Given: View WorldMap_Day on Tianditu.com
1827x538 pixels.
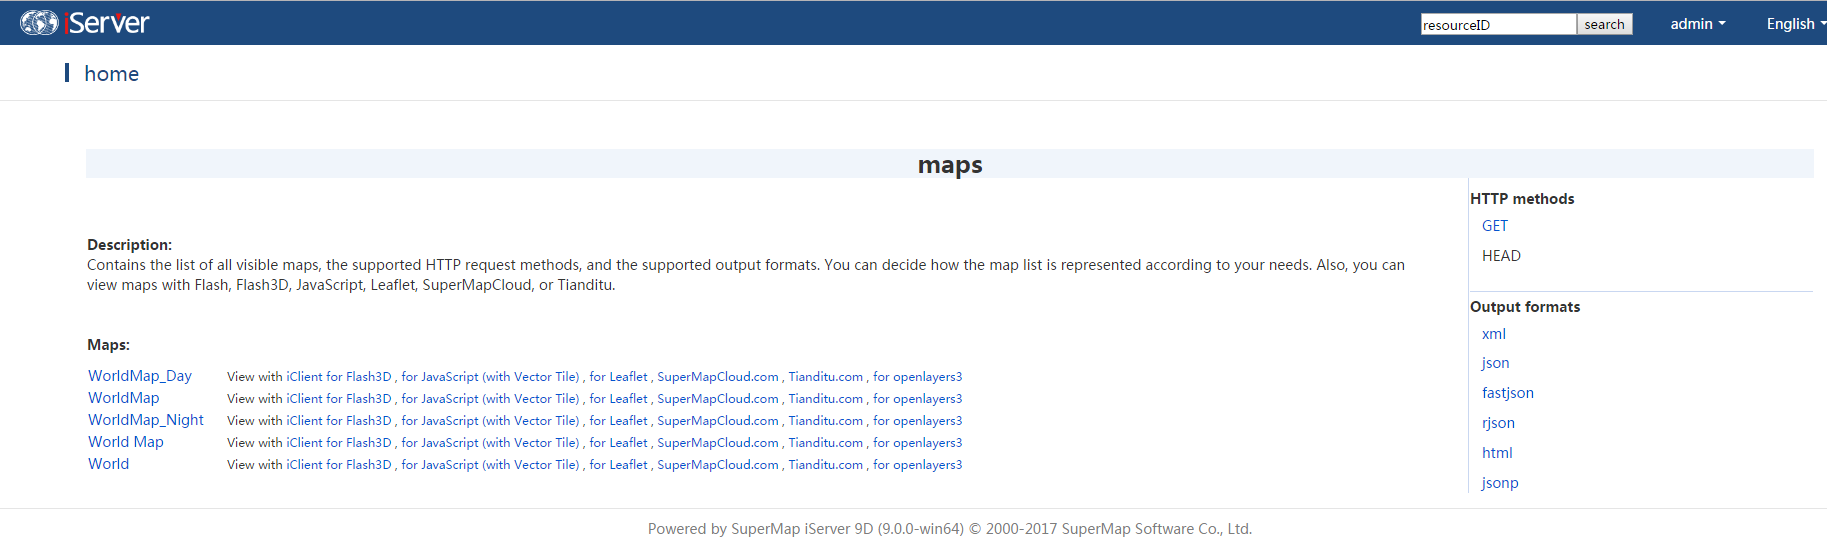Looking at the screenshot, I should click(826, 377).
